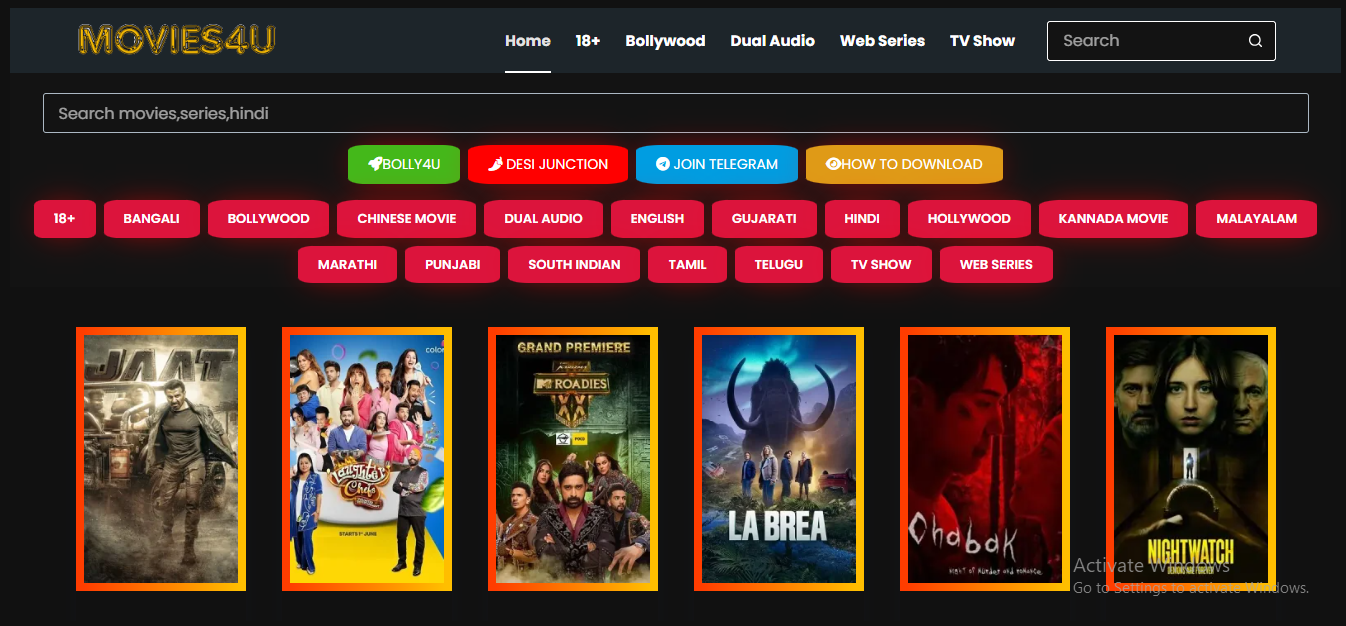Filter by Hollywood category tag
The height and width of the screenshot is (626, 1346).
(x=968, y=218)
